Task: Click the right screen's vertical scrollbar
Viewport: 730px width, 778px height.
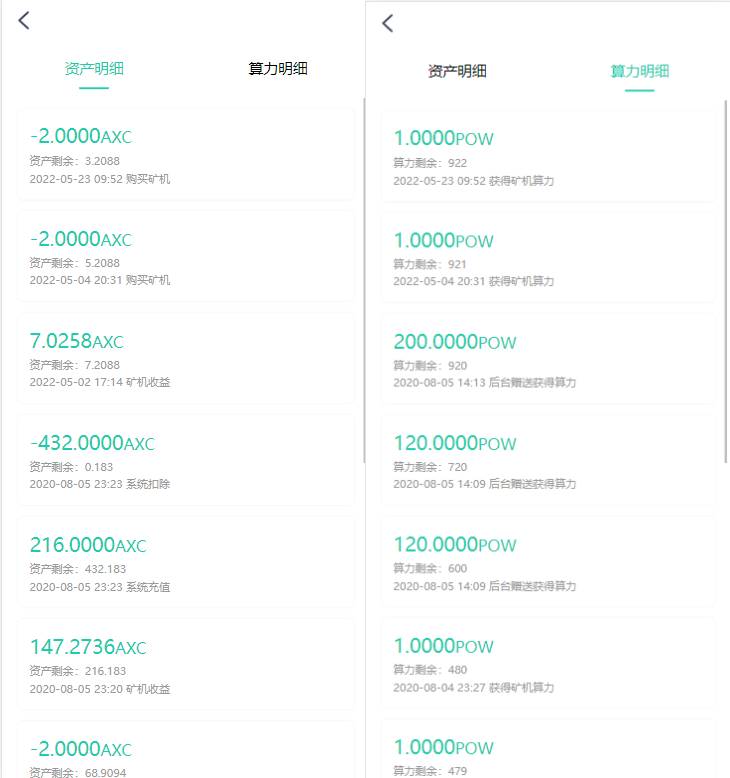Action: 726,281
